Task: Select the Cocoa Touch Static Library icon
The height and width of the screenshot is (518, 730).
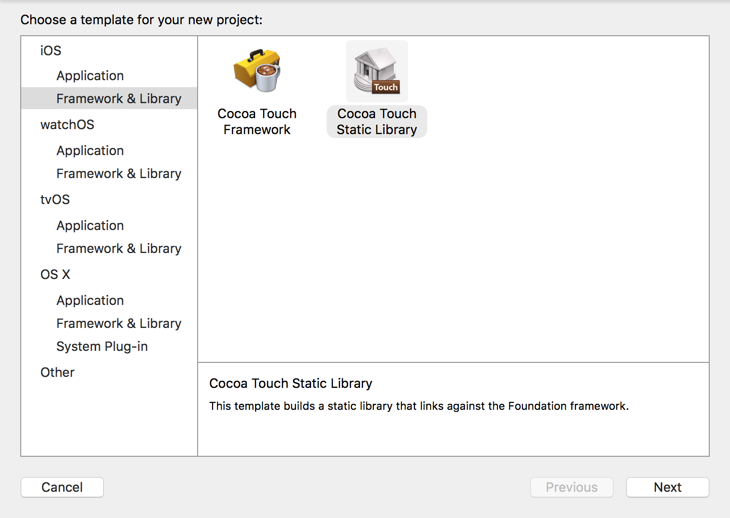Action: [377, 71]
